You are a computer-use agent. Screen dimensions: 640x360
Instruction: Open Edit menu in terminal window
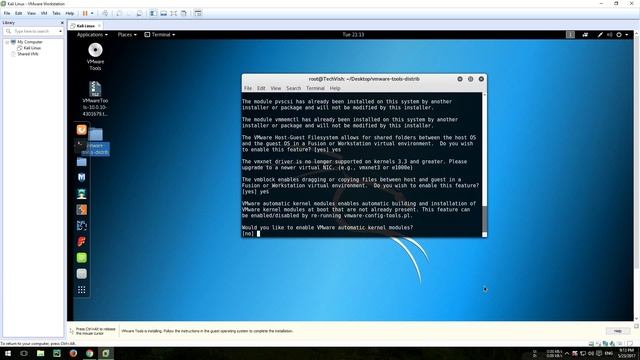[x=261, y=88]
